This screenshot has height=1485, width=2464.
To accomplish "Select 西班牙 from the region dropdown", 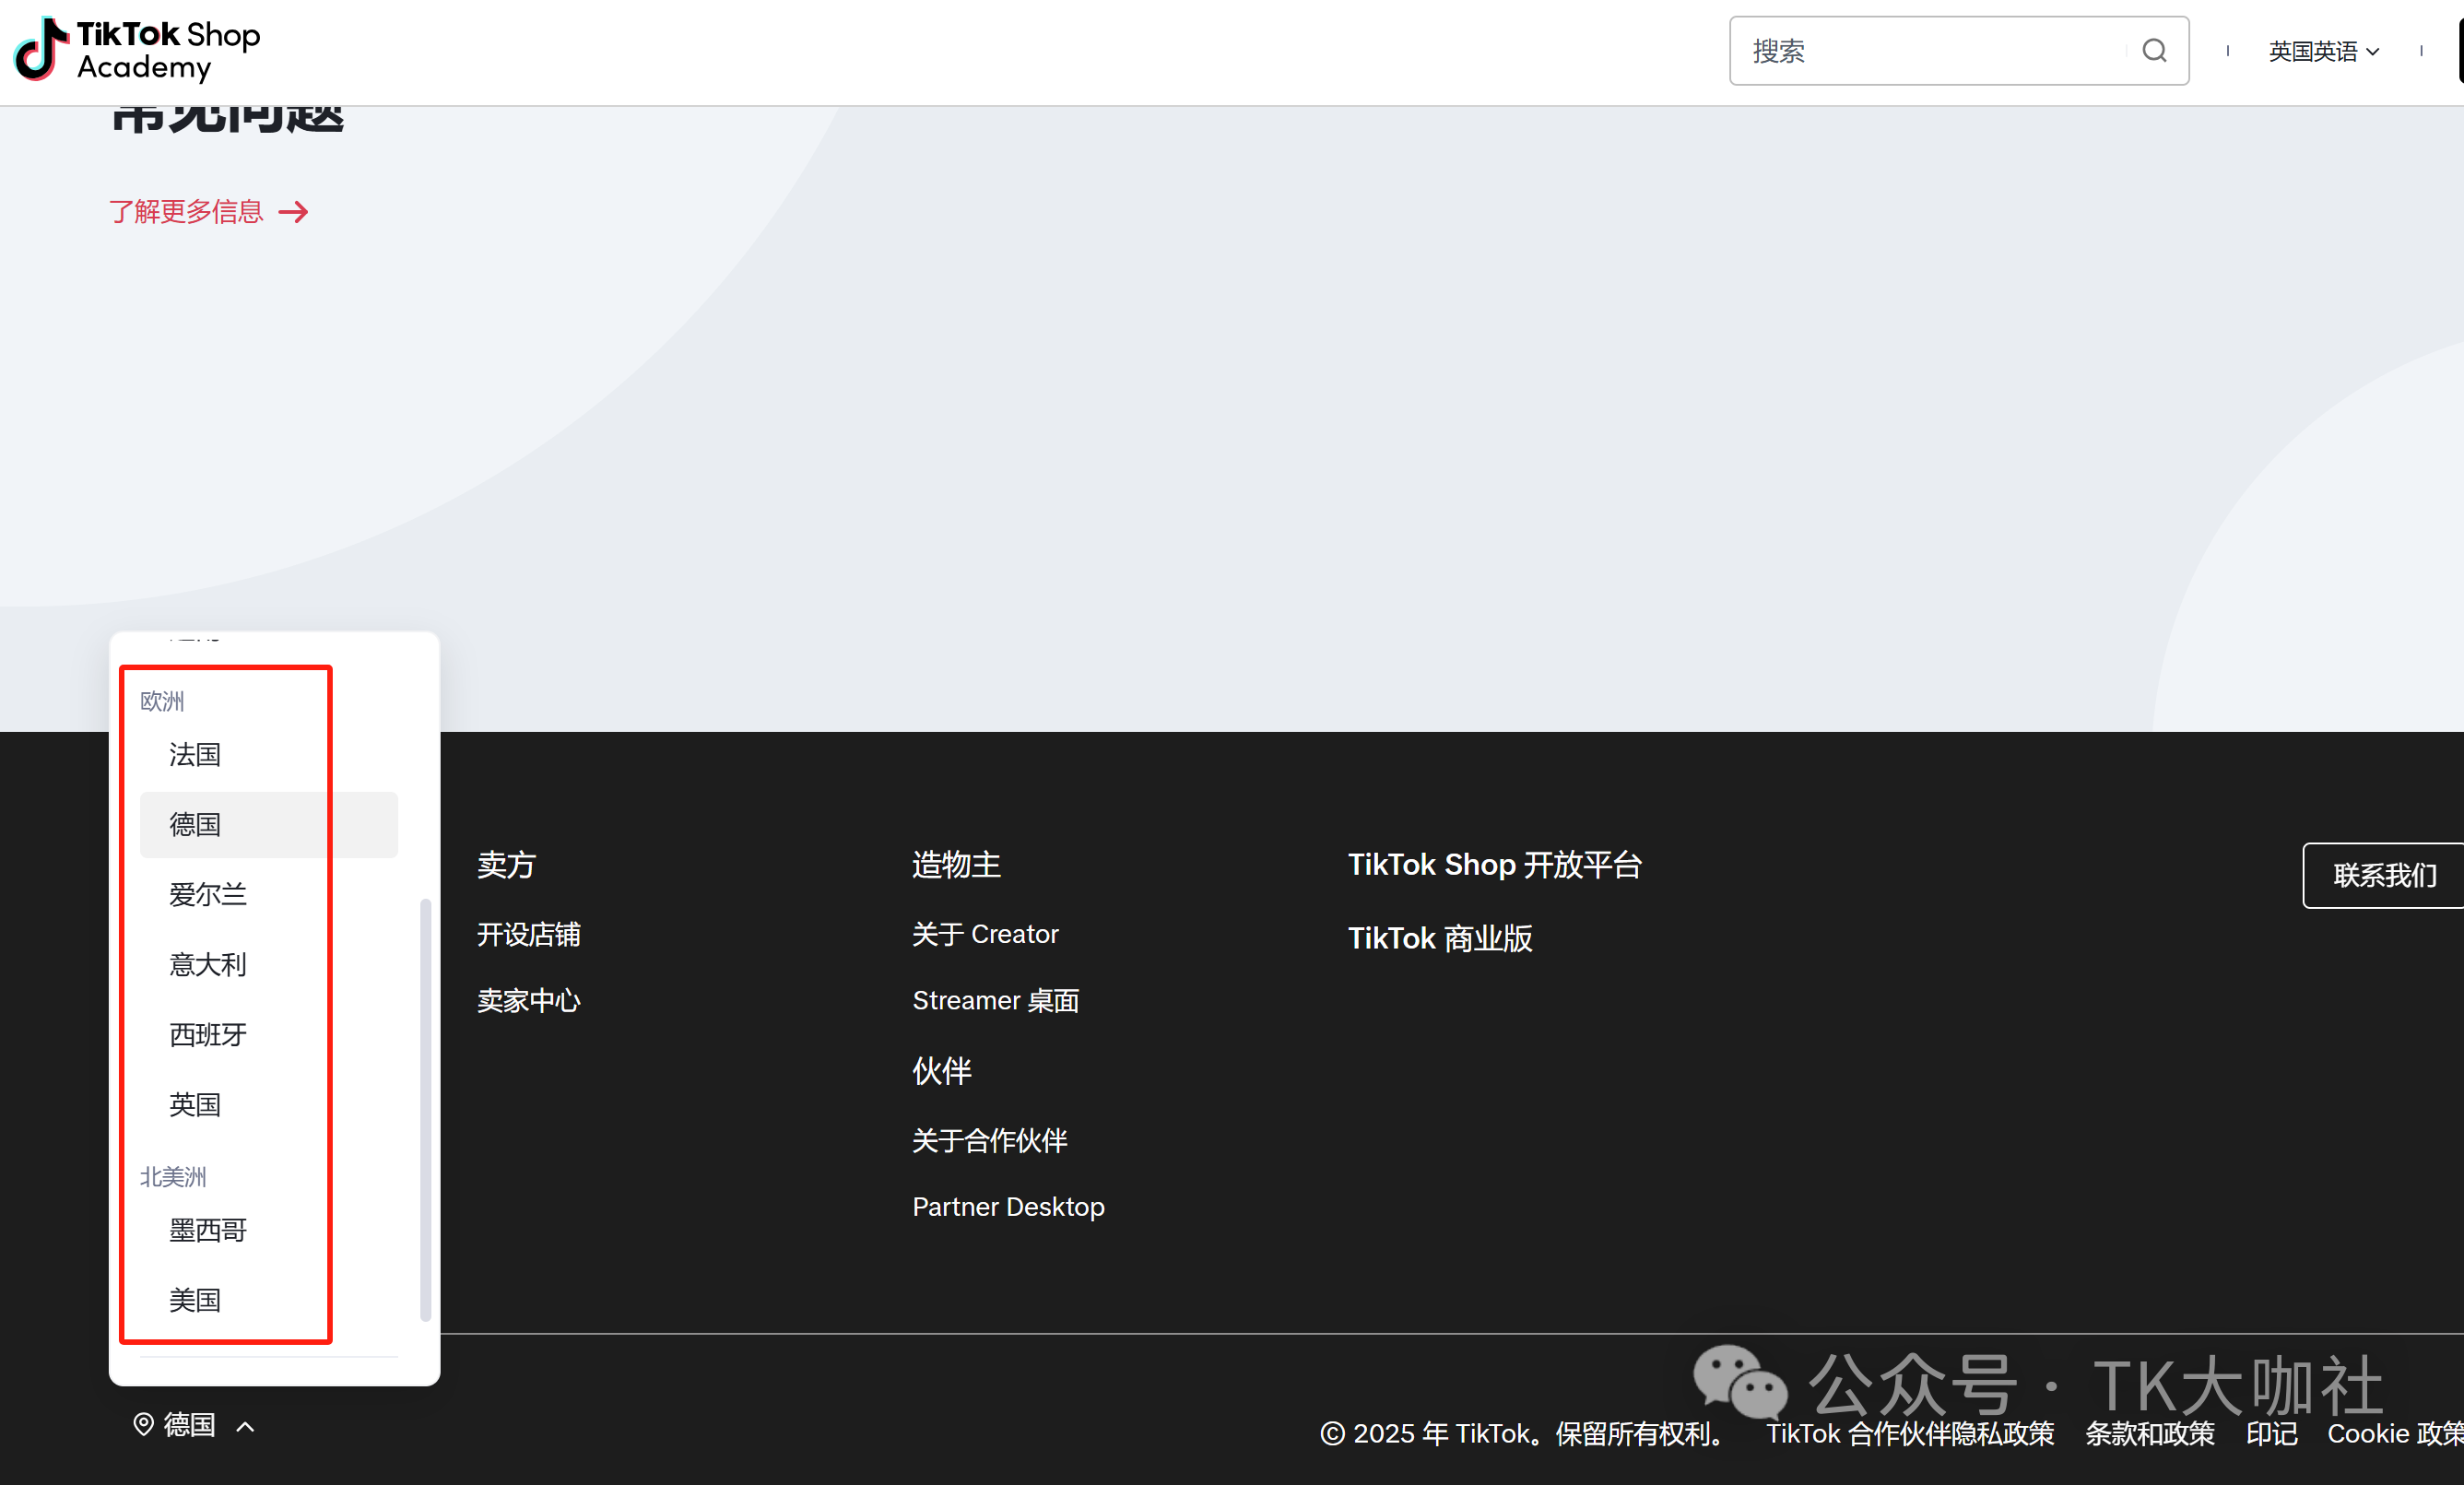I will point(207,1034).
